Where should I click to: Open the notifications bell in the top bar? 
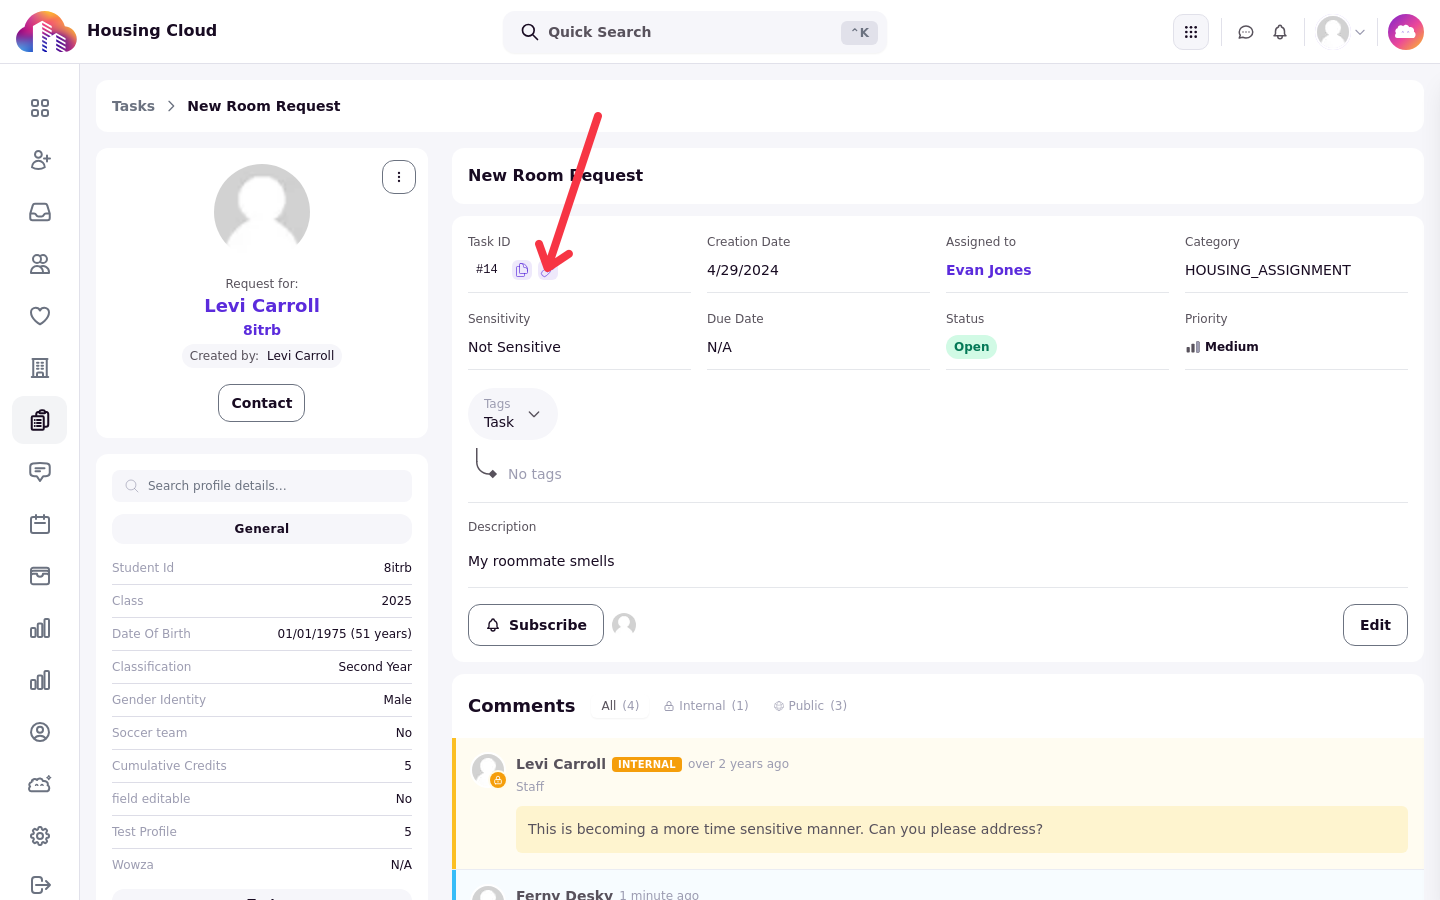[x=1280, y=32]
